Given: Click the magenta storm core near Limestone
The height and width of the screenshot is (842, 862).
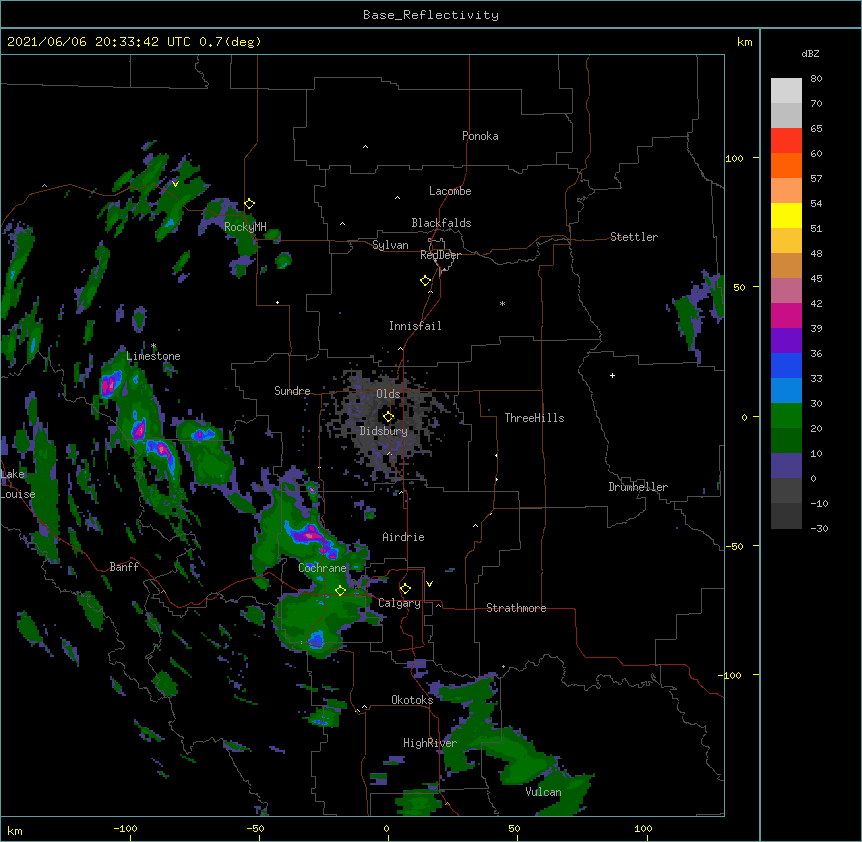Looking at the screenshot, I should tap(109, 384).
